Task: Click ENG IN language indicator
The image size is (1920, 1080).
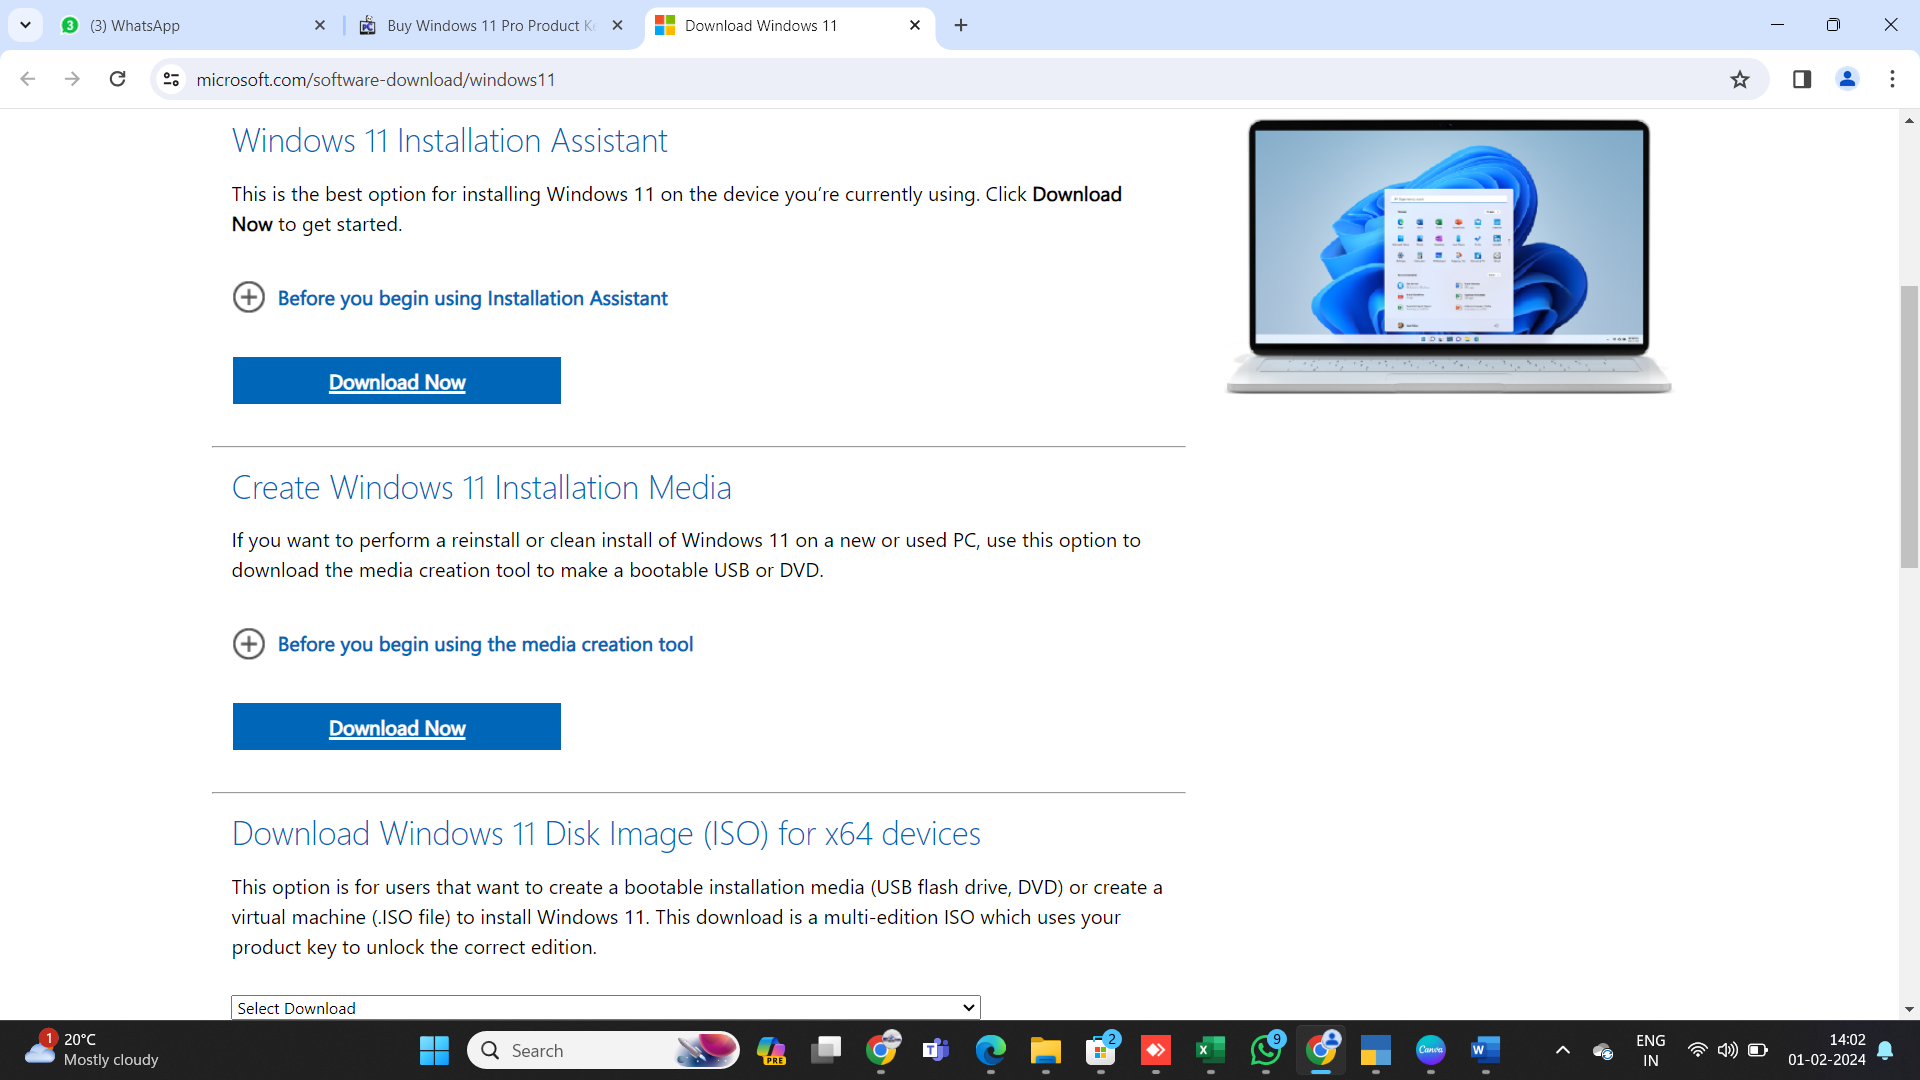Action: coord(1651,1050)
